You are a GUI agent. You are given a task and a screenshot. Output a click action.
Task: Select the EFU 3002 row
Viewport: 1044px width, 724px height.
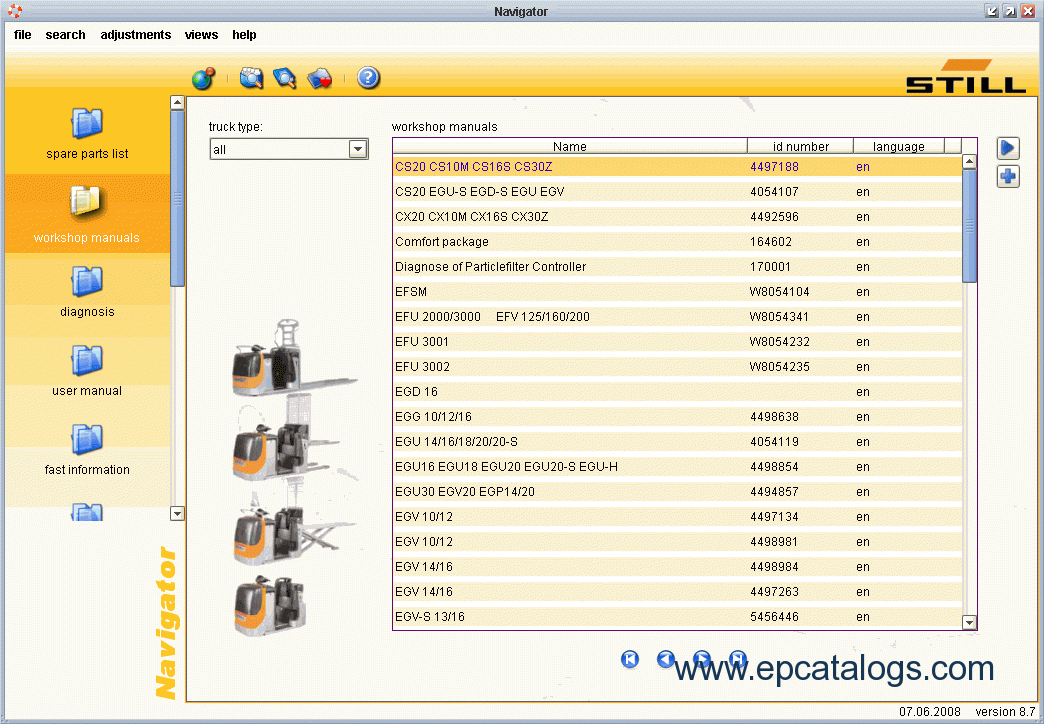point(678,366)
